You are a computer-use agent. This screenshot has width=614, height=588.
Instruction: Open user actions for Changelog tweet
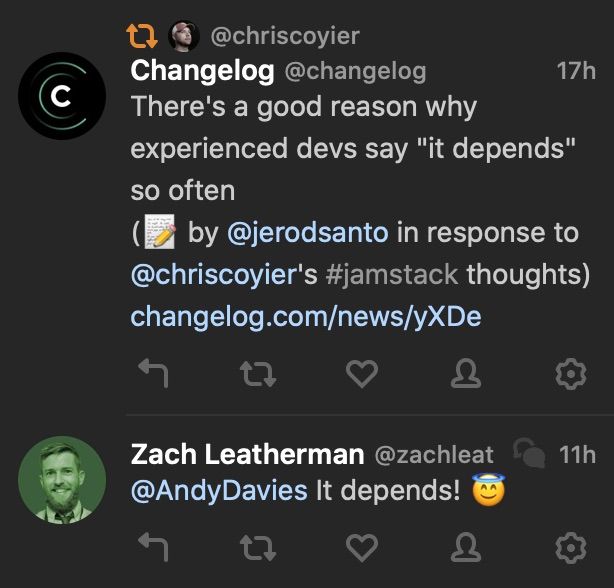[467, 375]
